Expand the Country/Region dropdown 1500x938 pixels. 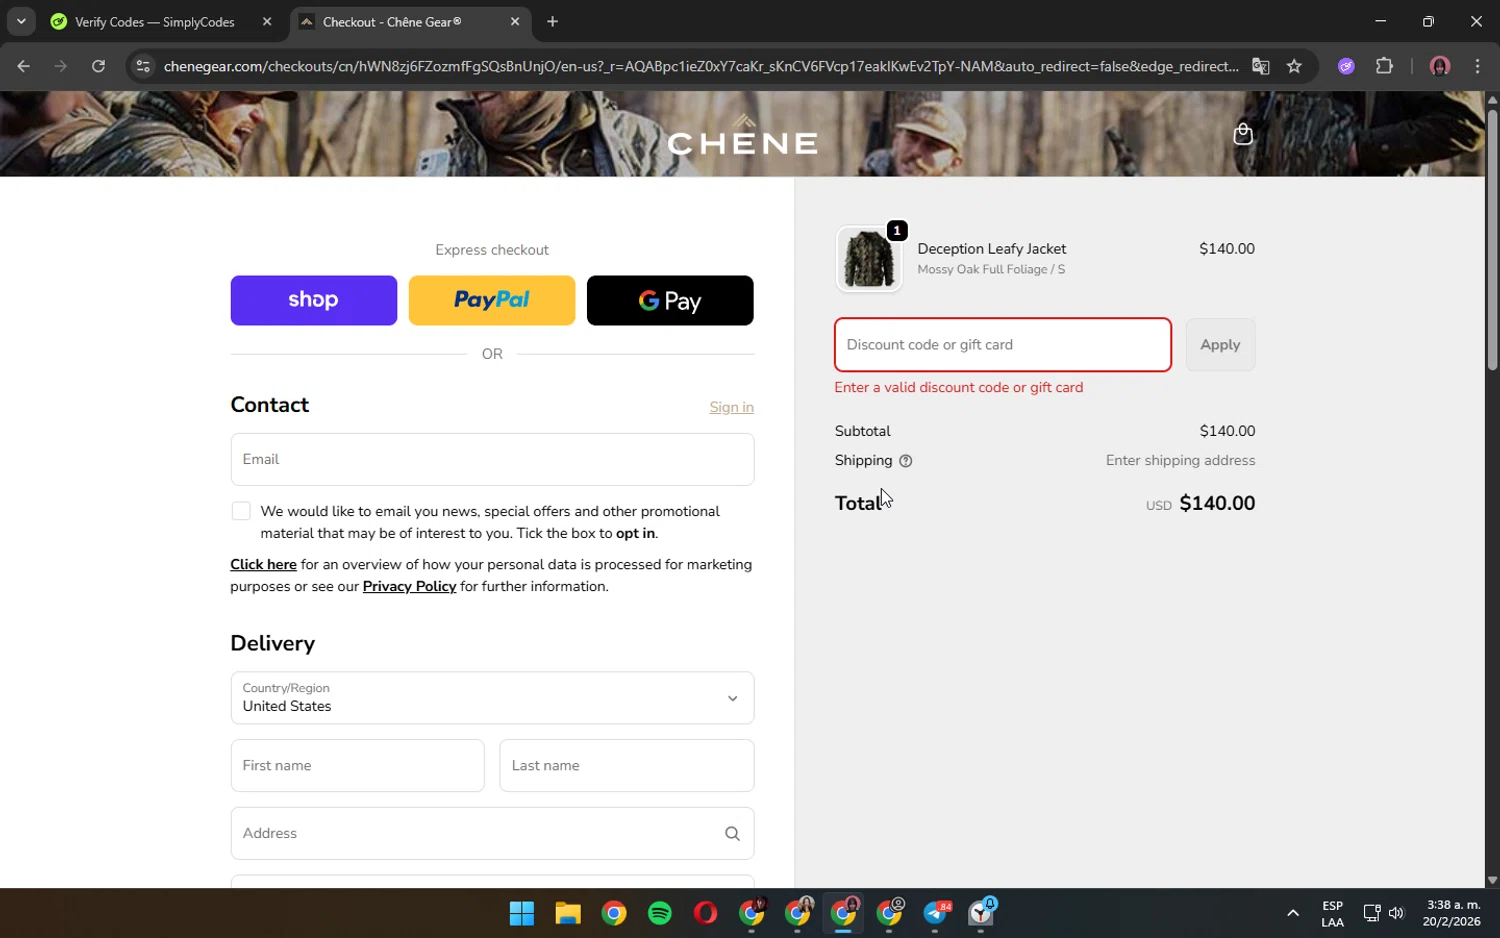[492, 698]
